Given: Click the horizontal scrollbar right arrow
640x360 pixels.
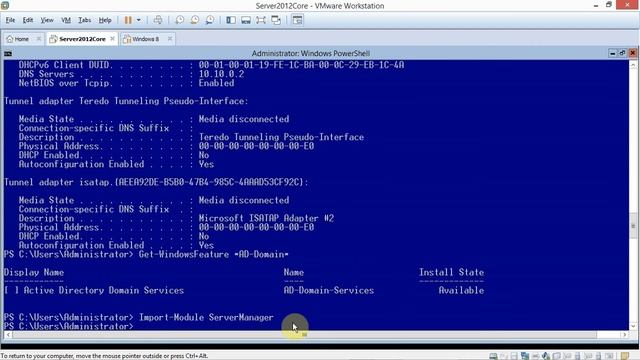Looking at the screenshot, I should tap(624, 335).
